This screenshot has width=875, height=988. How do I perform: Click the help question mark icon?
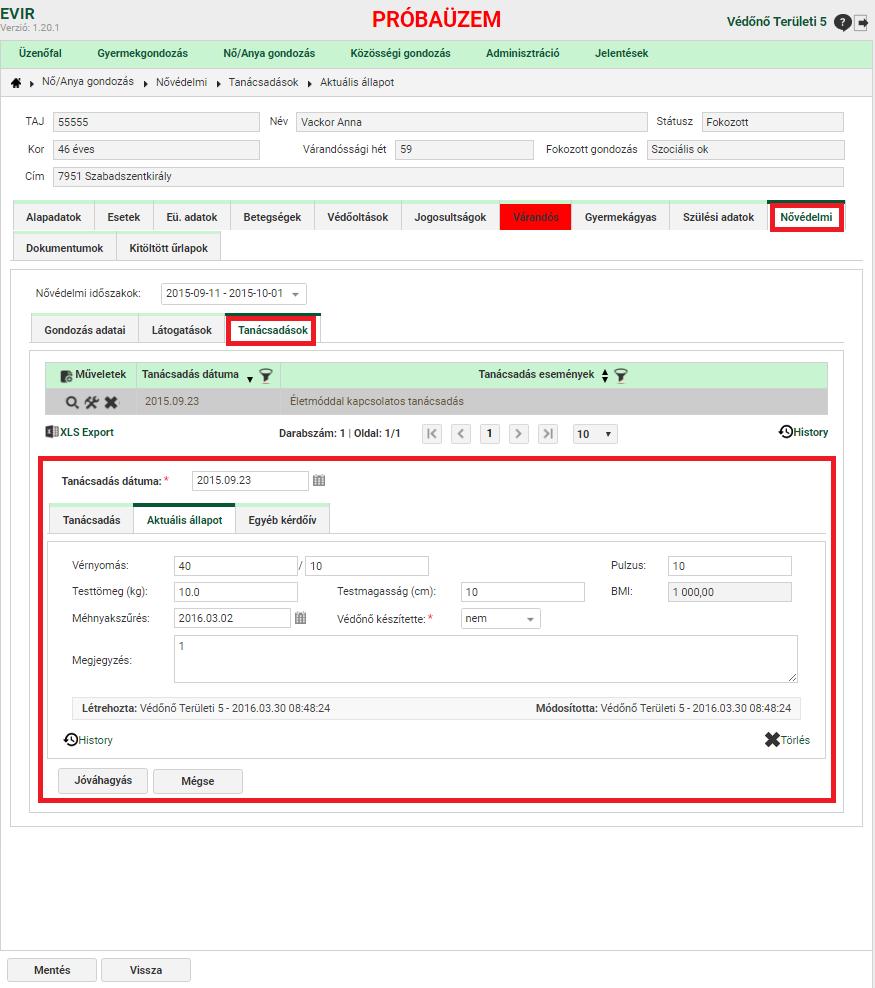click(842, 23)
